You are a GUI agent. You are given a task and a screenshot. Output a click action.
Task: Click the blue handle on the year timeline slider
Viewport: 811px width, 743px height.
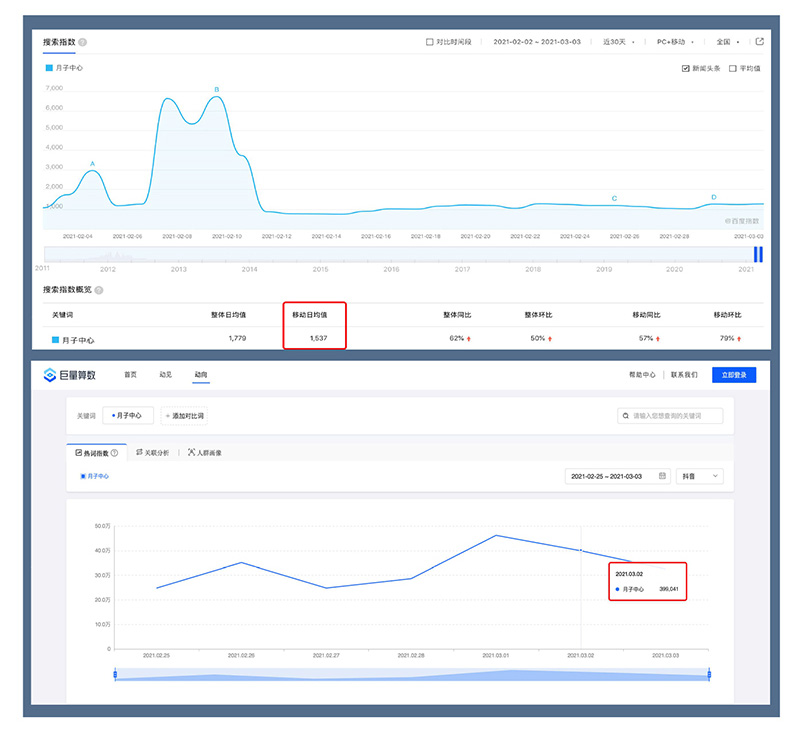(x=758, y=255)
